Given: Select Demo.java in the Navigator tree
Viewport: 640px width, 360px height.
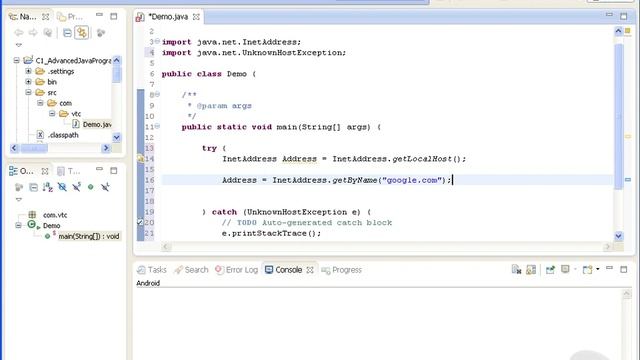Looking at the screenshot, I should click(97, 124).
